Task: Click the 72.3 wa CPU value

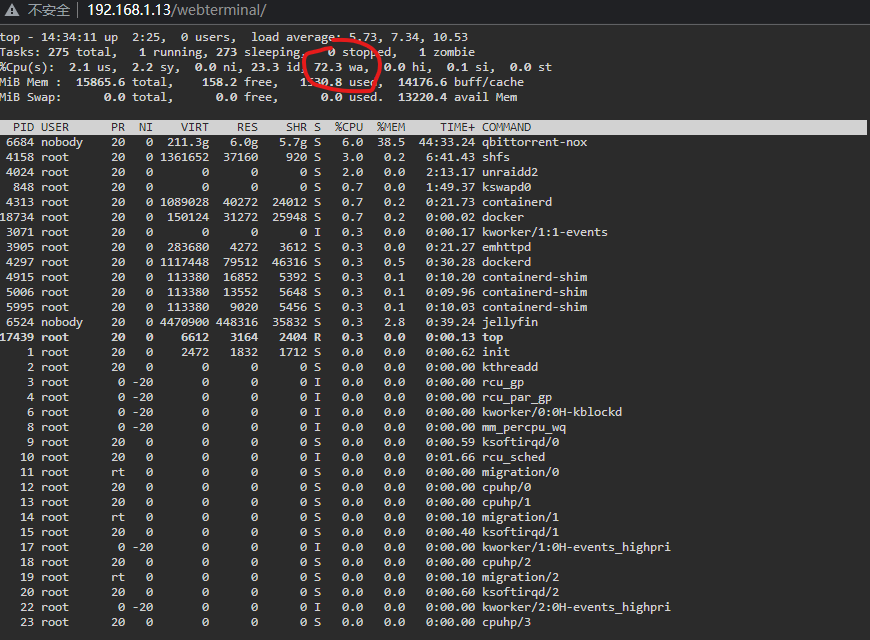Action: pos(341,67)
